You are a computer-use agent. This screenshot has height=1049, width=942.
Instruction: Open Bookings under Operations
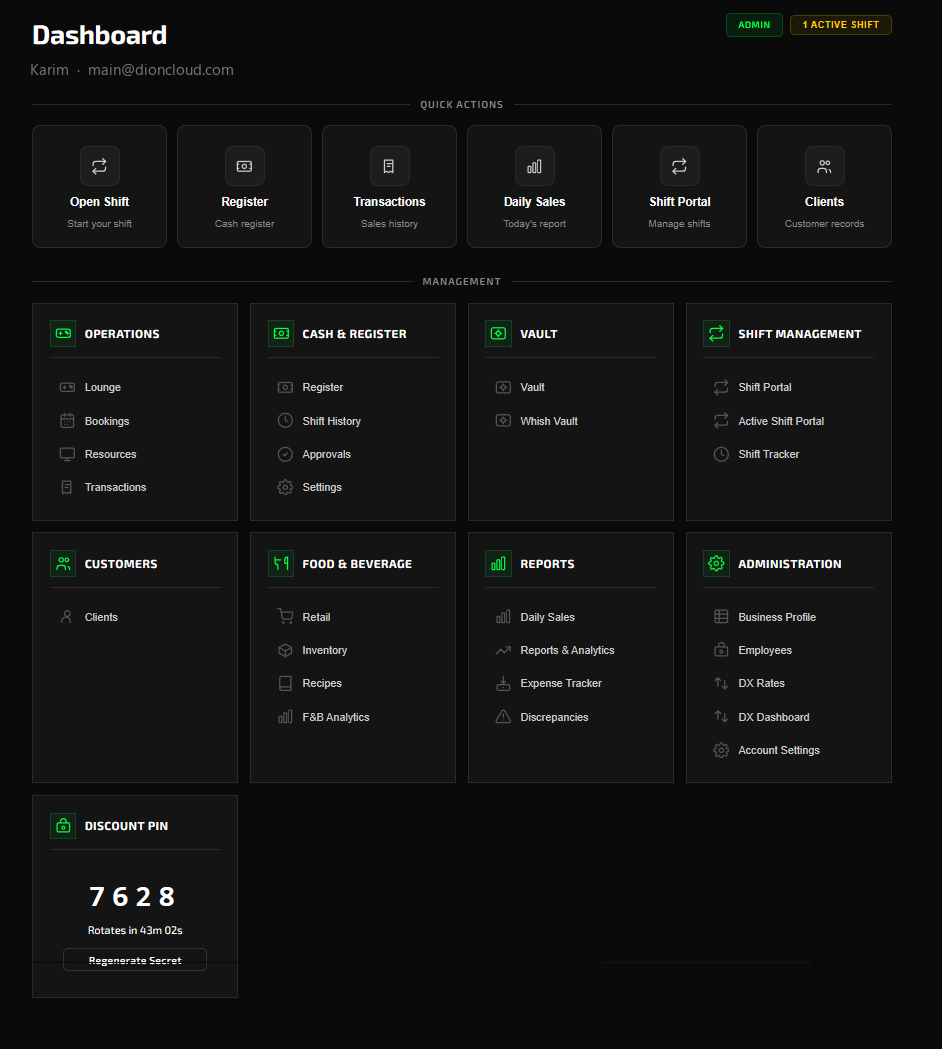click(107, 421)
